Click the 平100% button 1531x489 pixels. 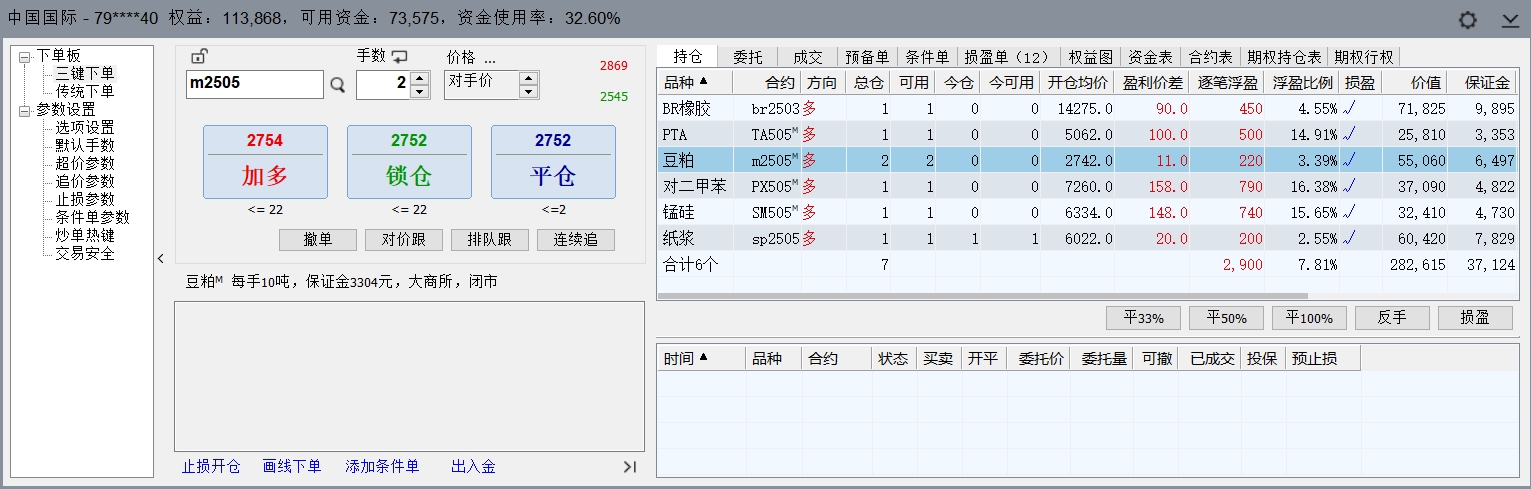(1310, 318)
